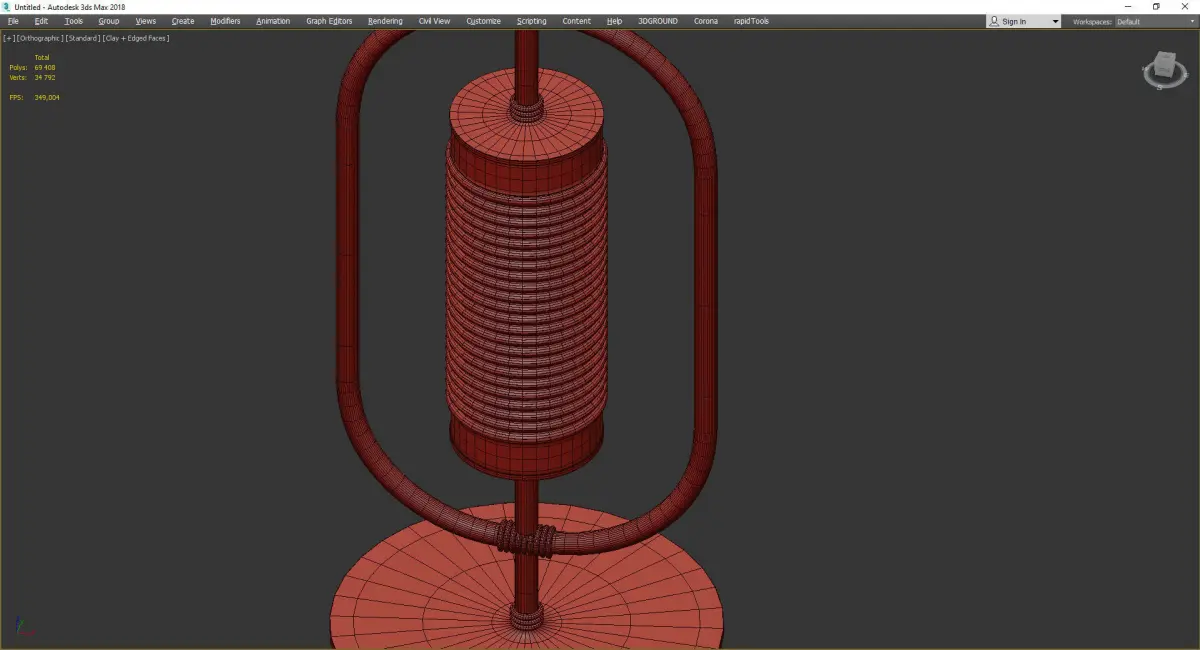Open the Customize menu
The width and height of the screenshot is (1200, 650).
pos(483,21)
